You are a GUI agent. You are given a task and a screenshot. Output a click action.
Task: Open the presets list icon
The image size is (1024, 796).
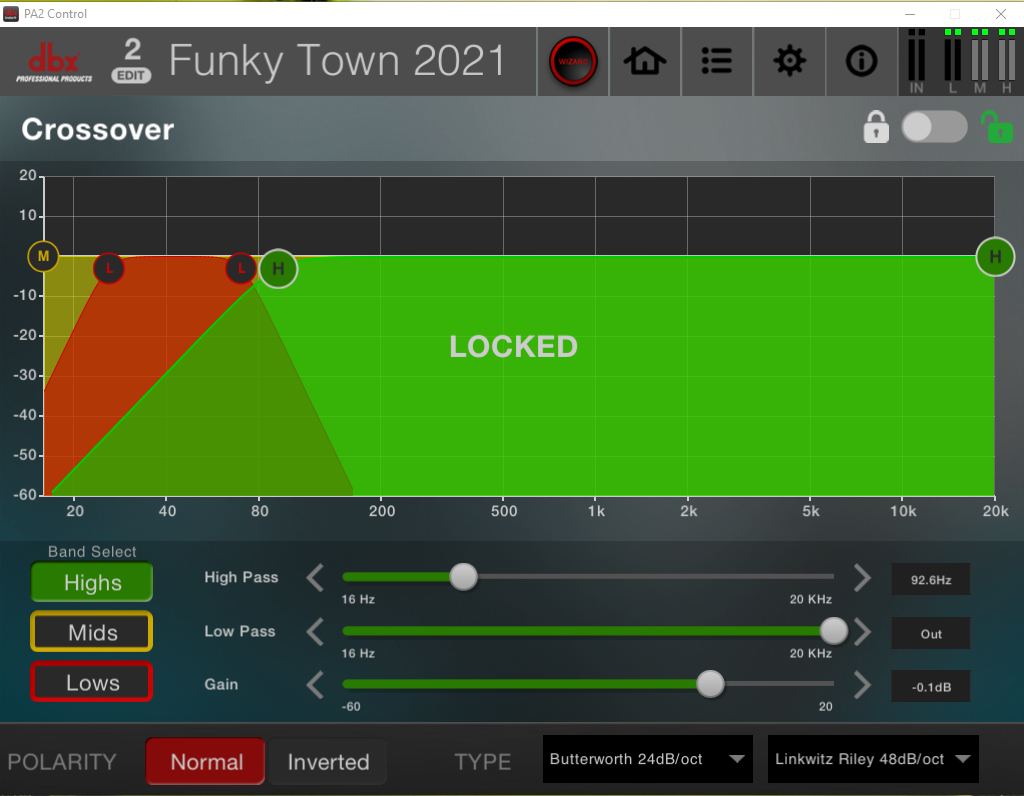pos(717,61)
